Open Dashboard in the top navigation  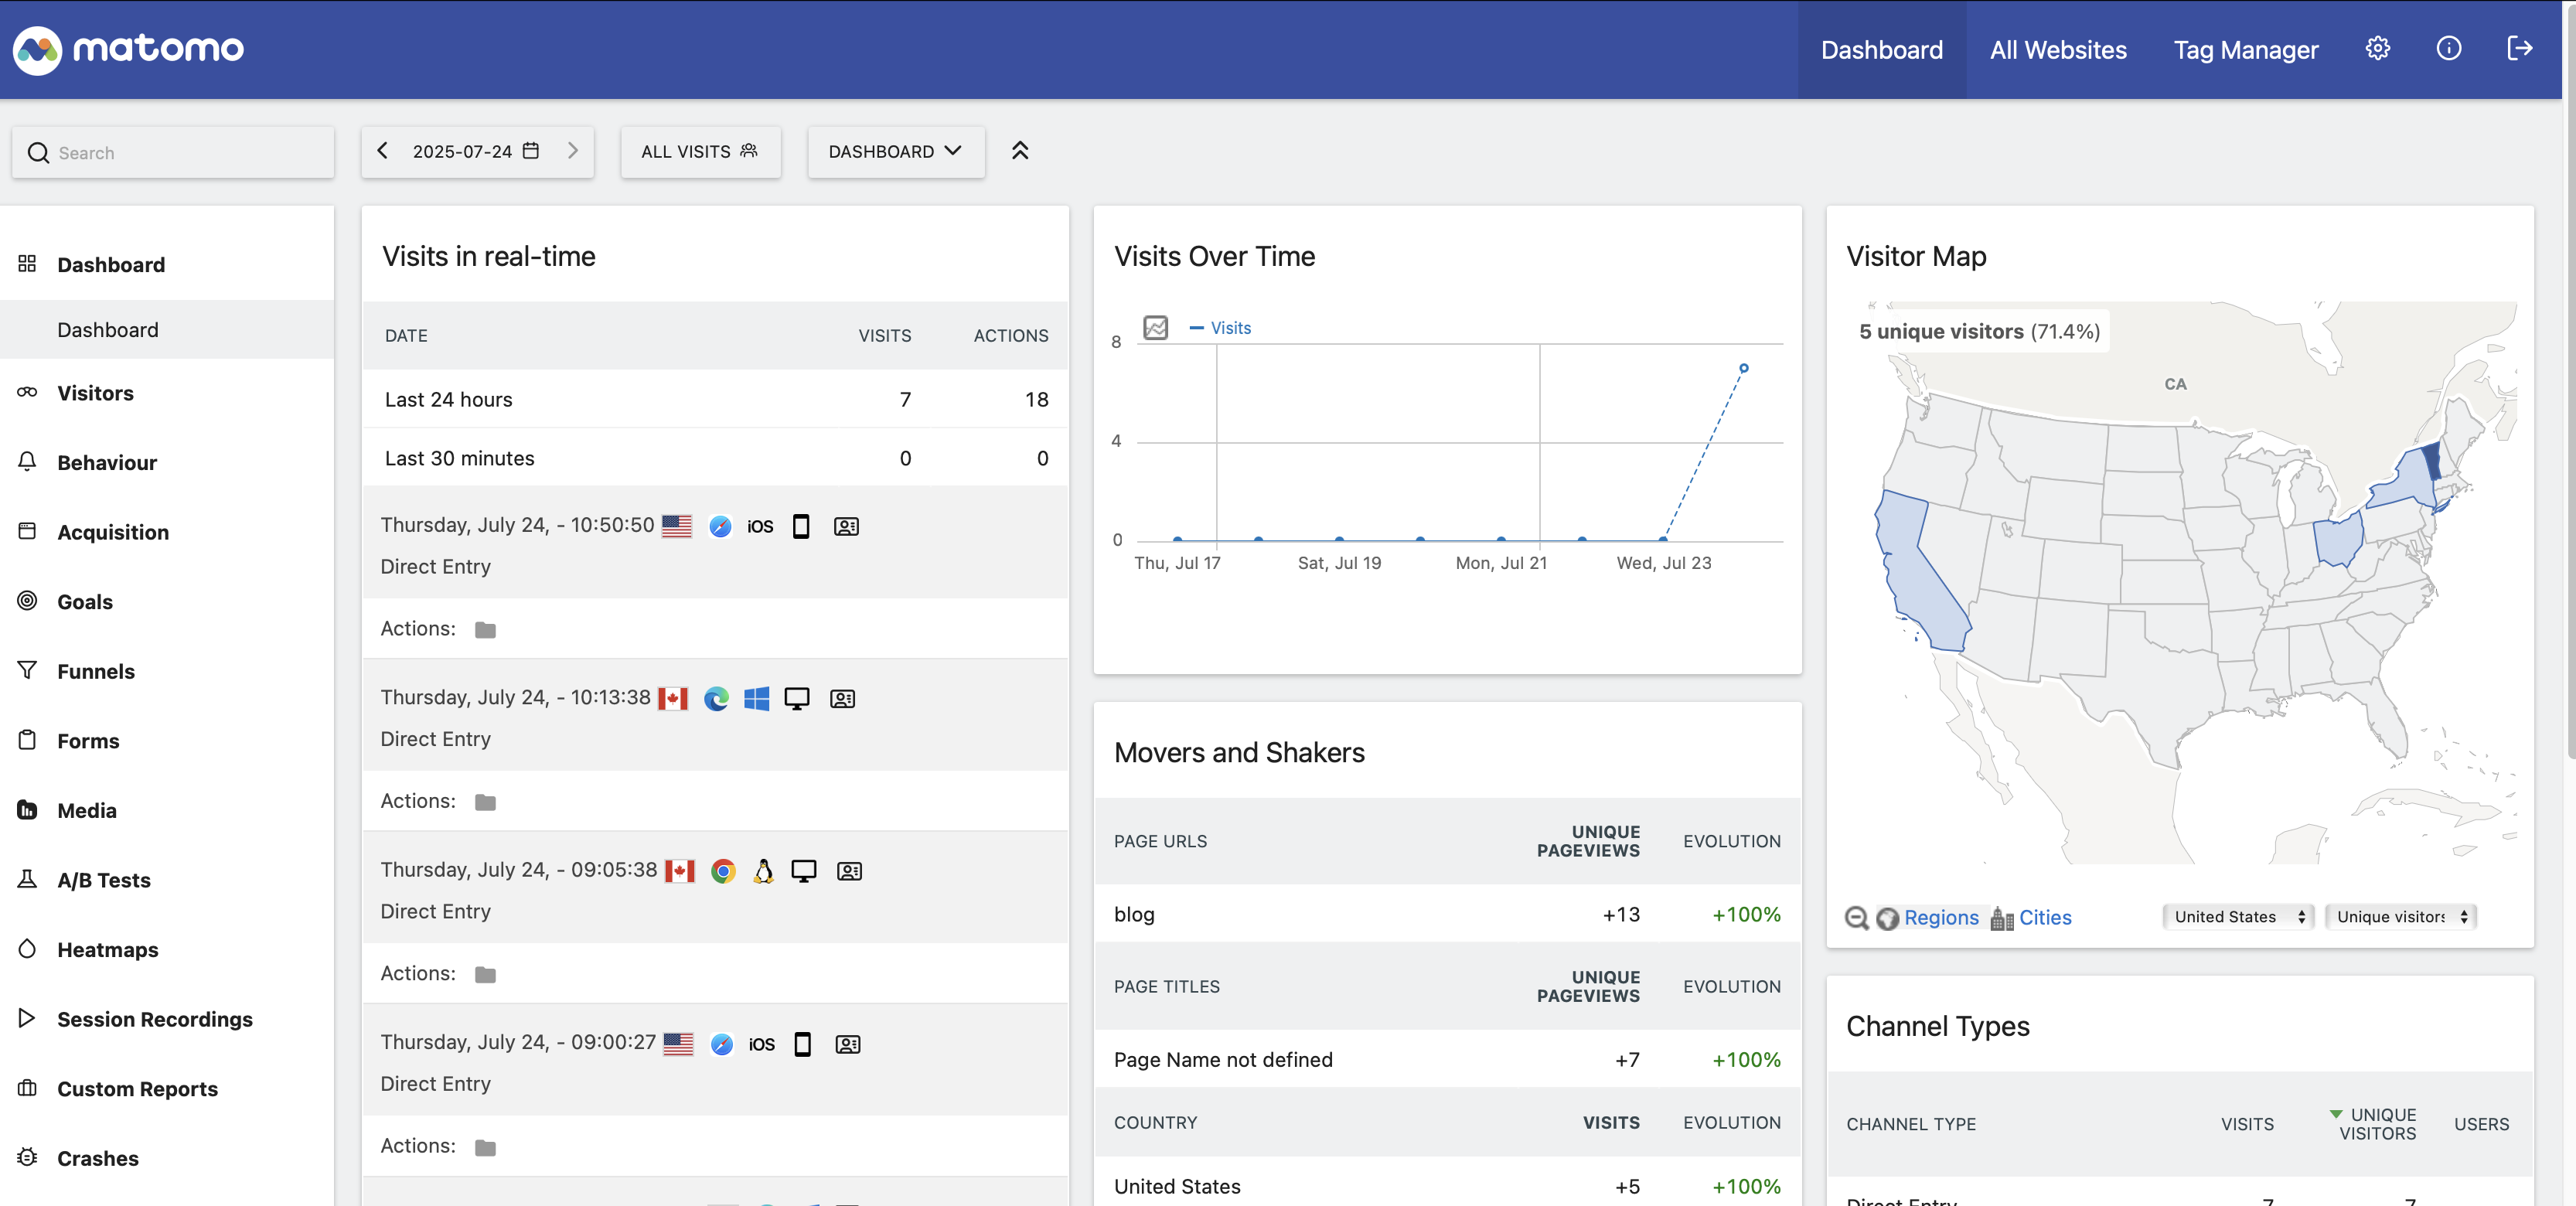pyautogui.click(x=1881, y=50)
